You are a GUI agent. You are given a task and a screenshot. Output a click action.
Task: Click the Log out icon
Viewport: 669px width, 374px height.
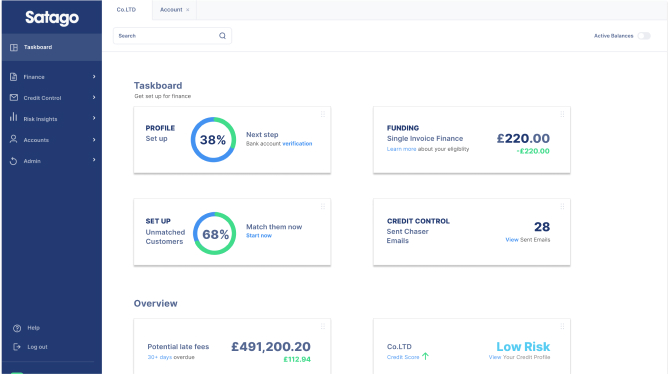tap(17, 347)
